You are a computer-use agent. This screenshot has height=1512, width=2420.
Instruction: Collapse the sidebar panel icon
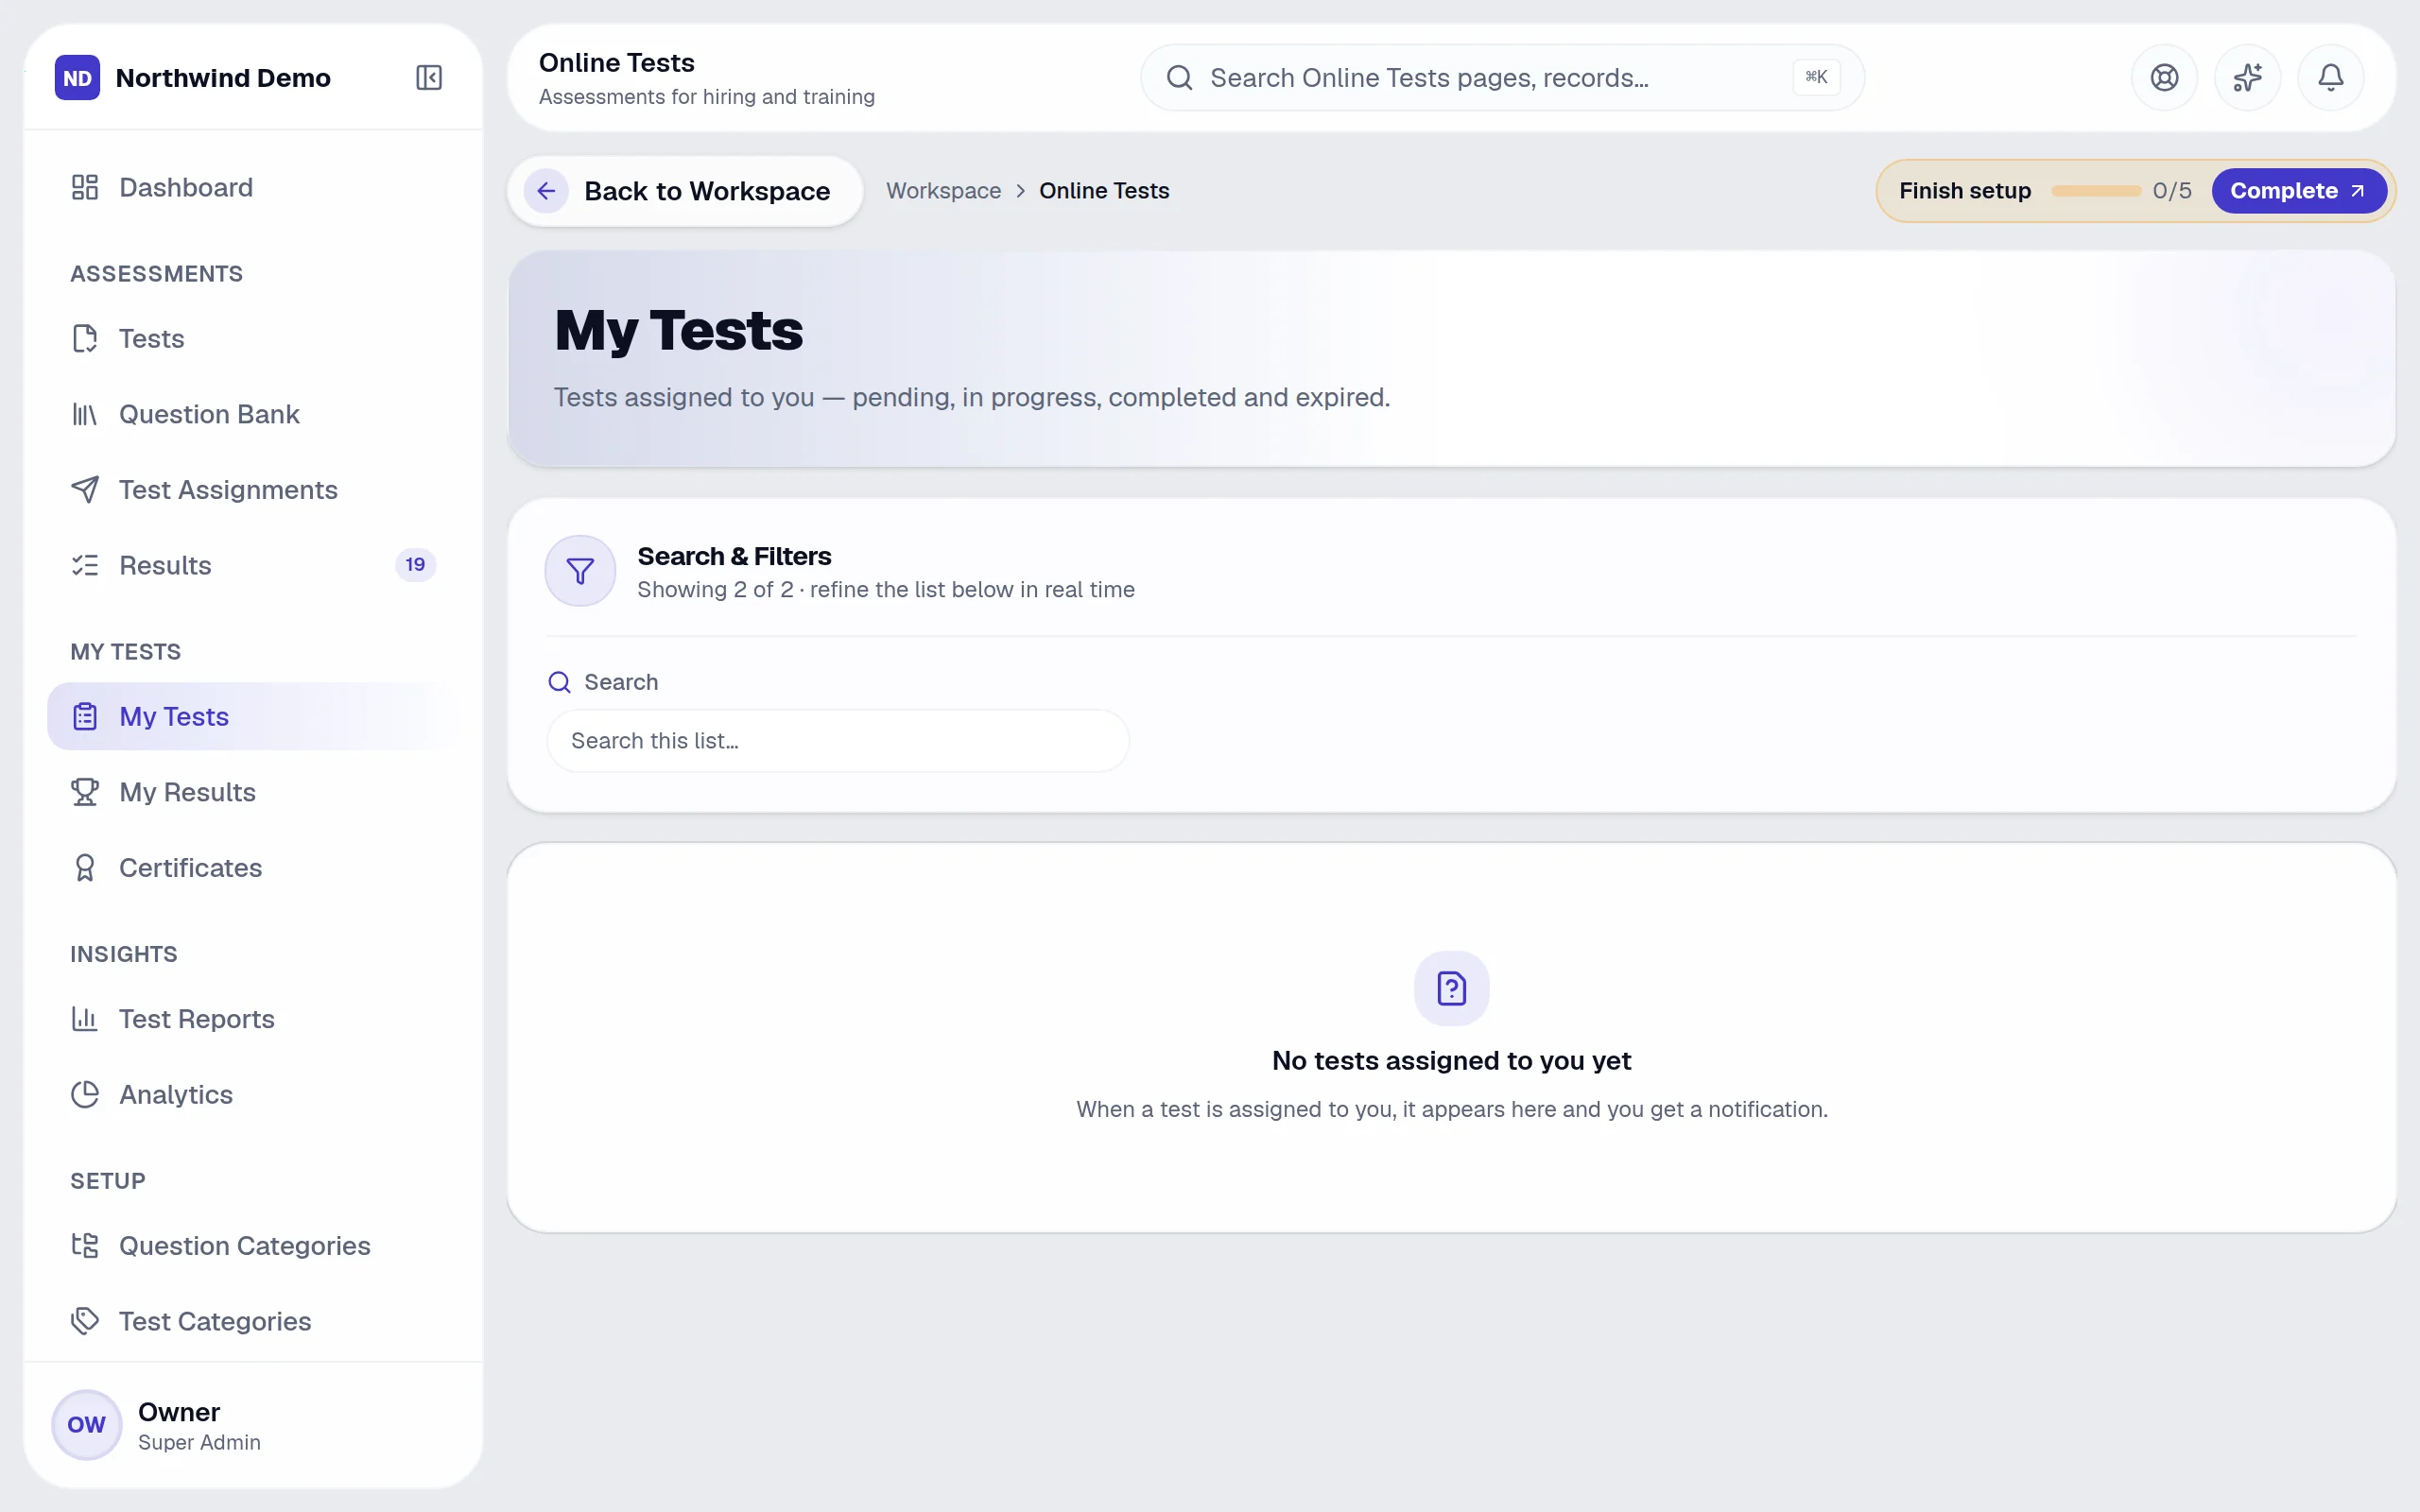(x=429, y=78)
